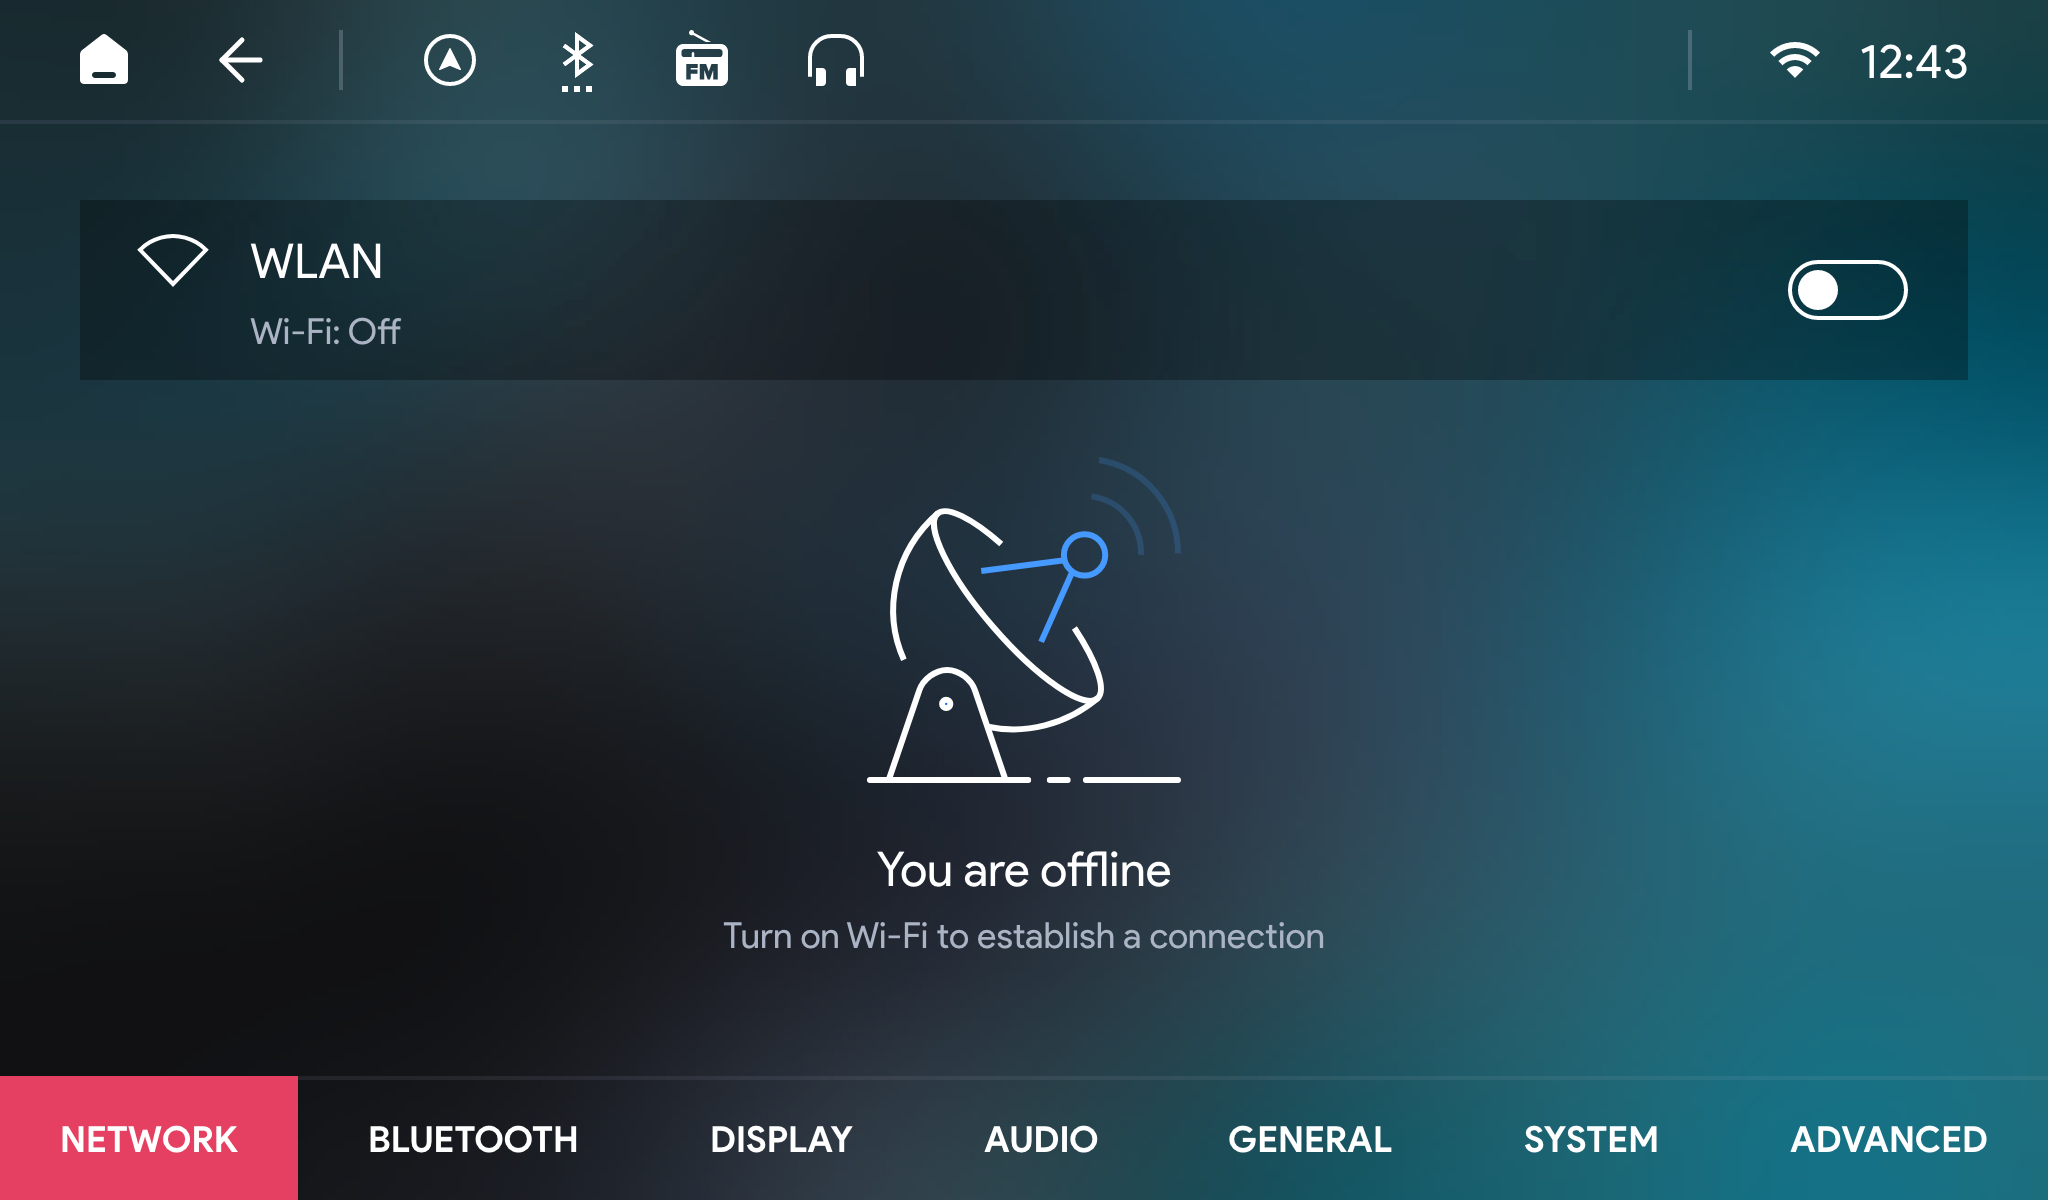Tap the 'Turn on Wi-Fi' hint text
This screenshot has height=1200, width=2048.
pos(1023,936)
